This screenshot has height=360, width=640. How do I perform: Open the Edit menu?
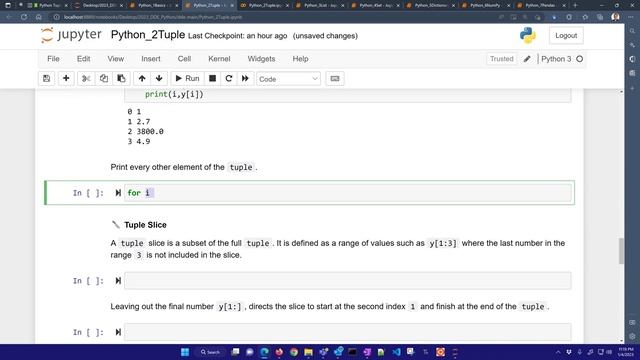click(x=83, y=59)
